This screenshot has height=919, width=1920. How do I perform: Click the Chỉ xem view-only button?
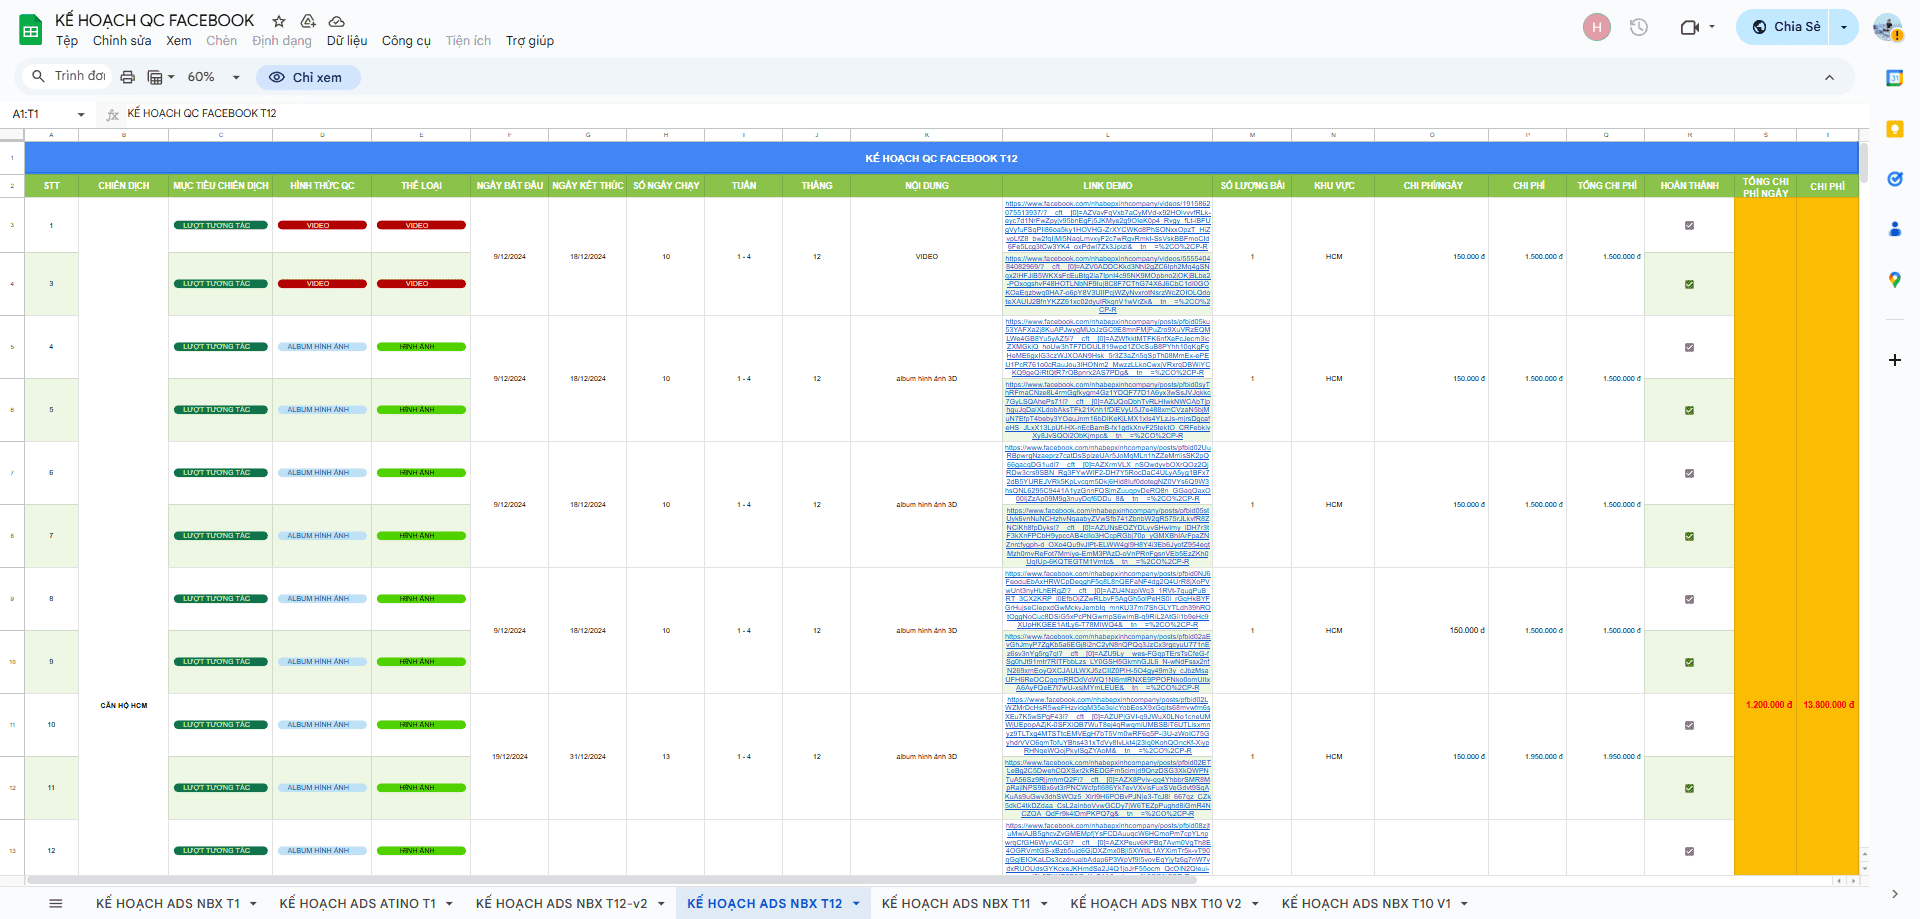[x=308, y=77]
